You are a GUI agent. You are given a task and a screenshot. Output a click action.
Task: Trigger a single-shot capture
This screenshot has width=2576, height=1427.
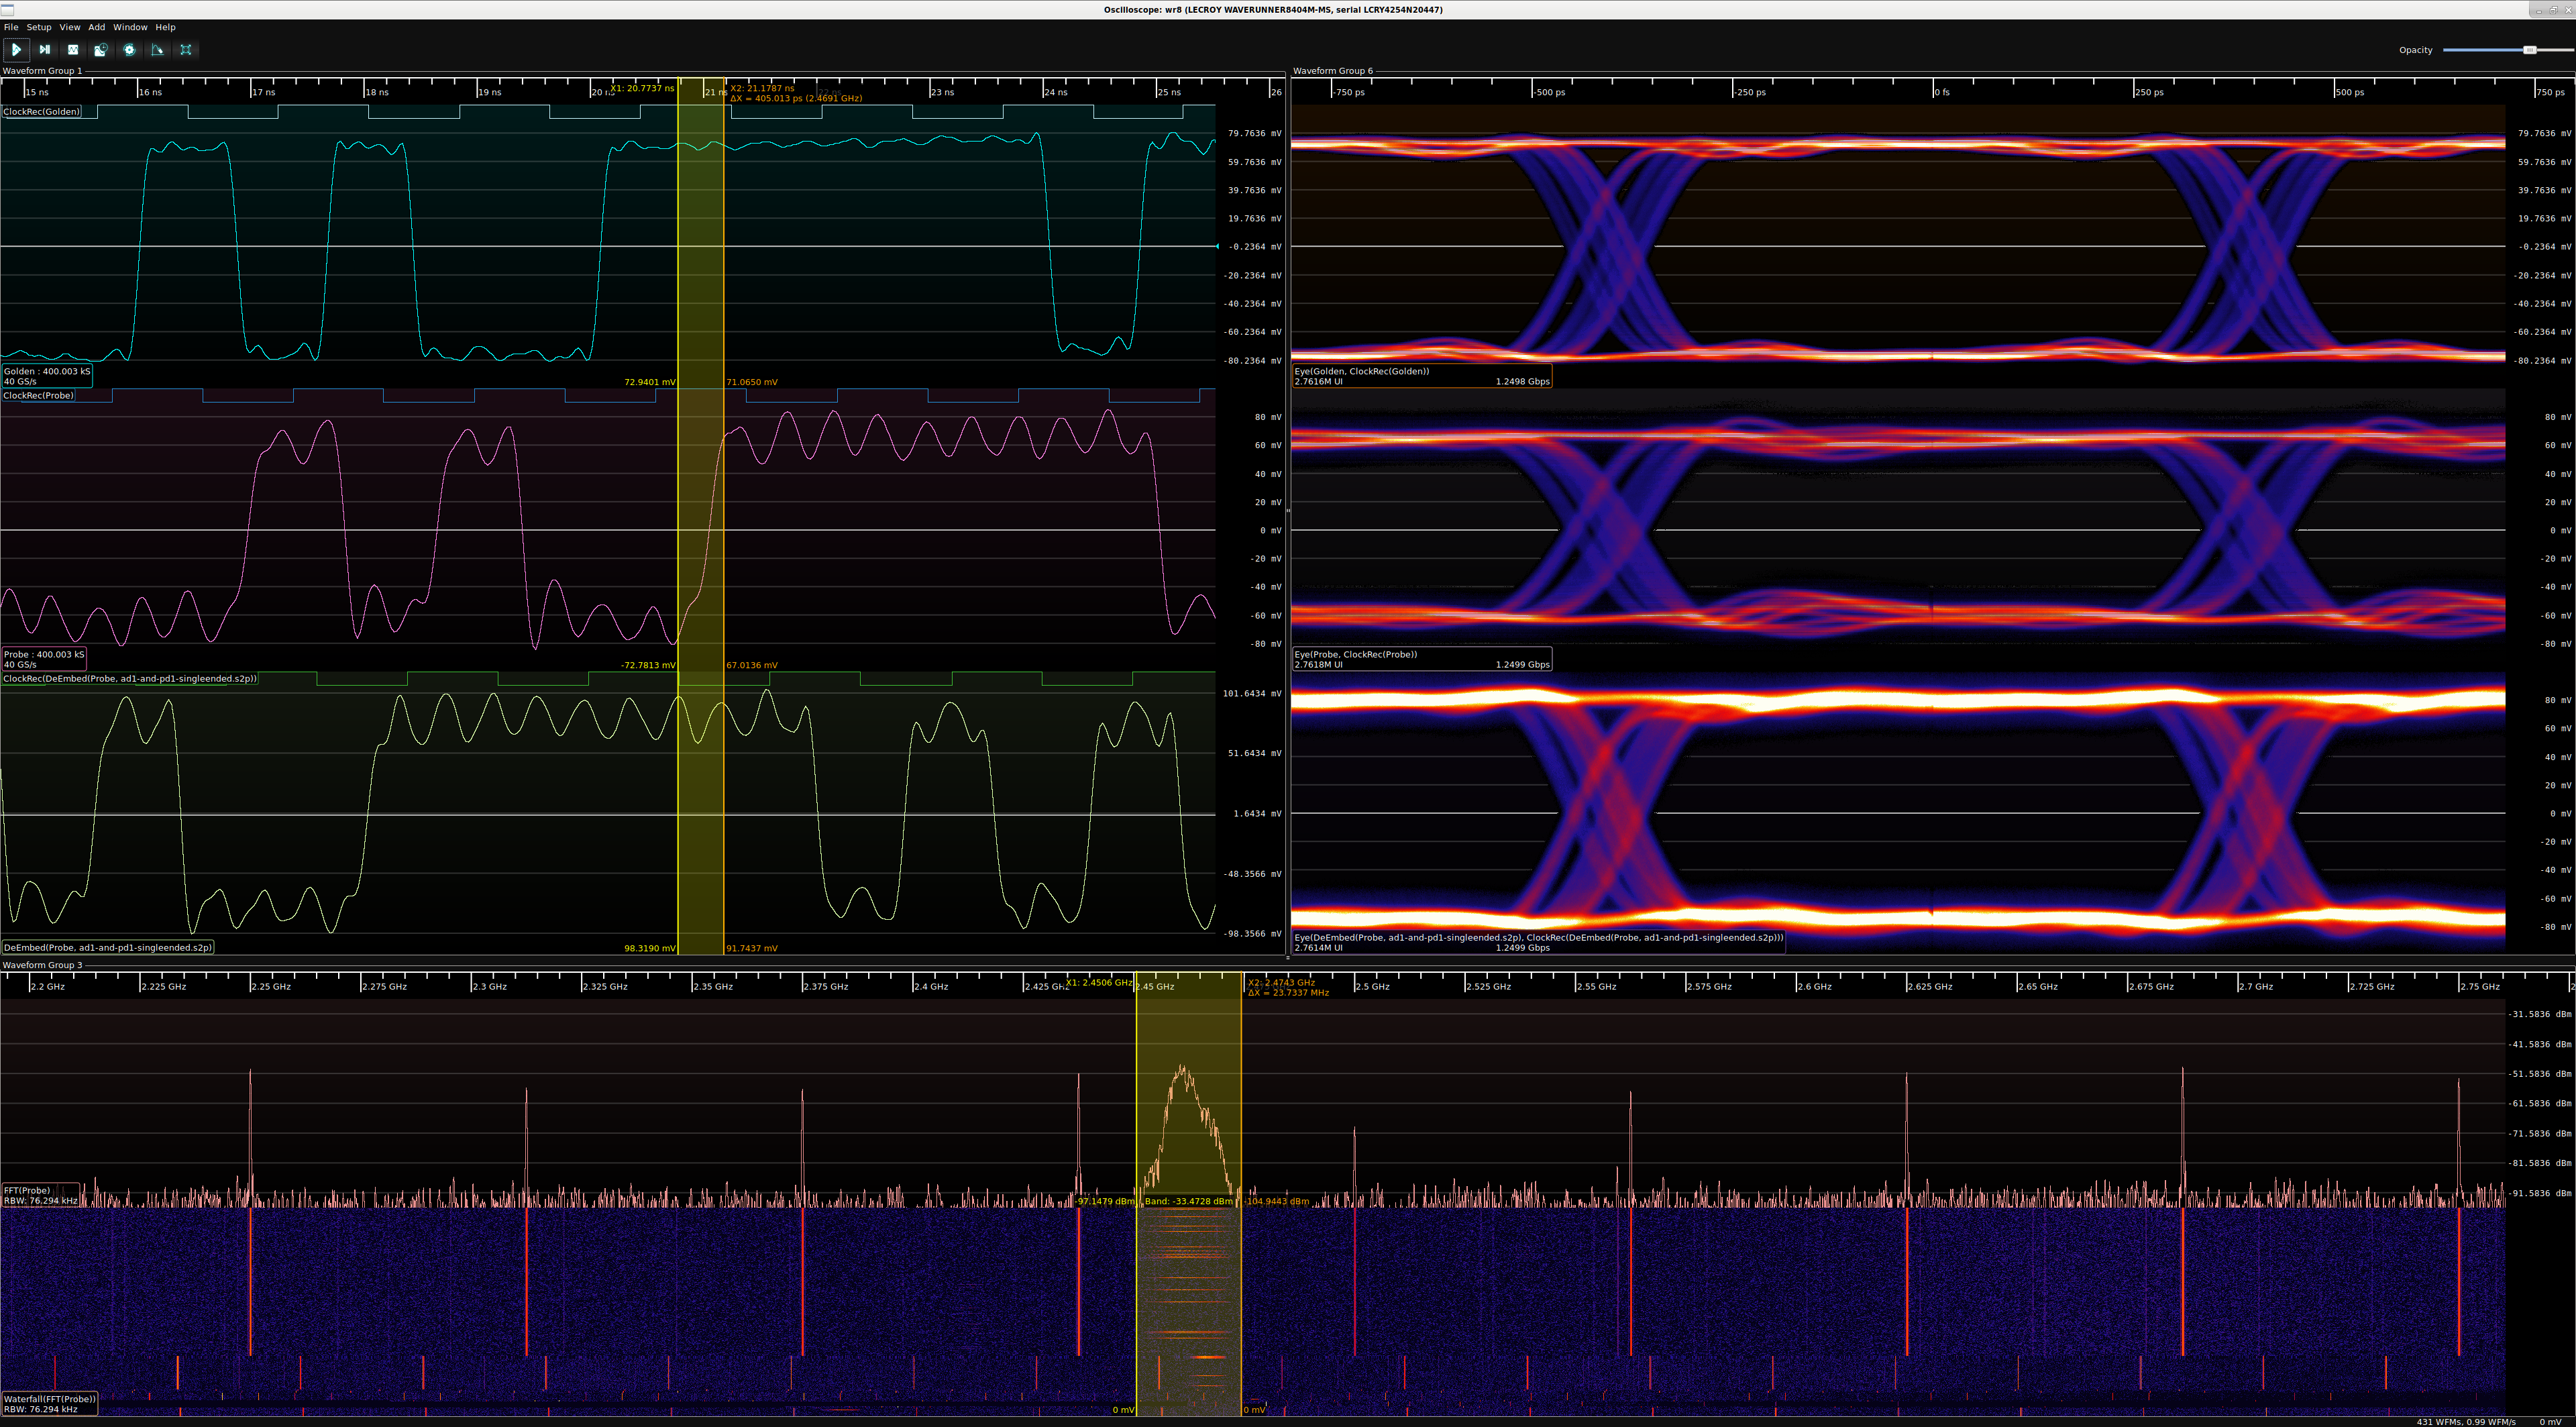tap(44, 49)
